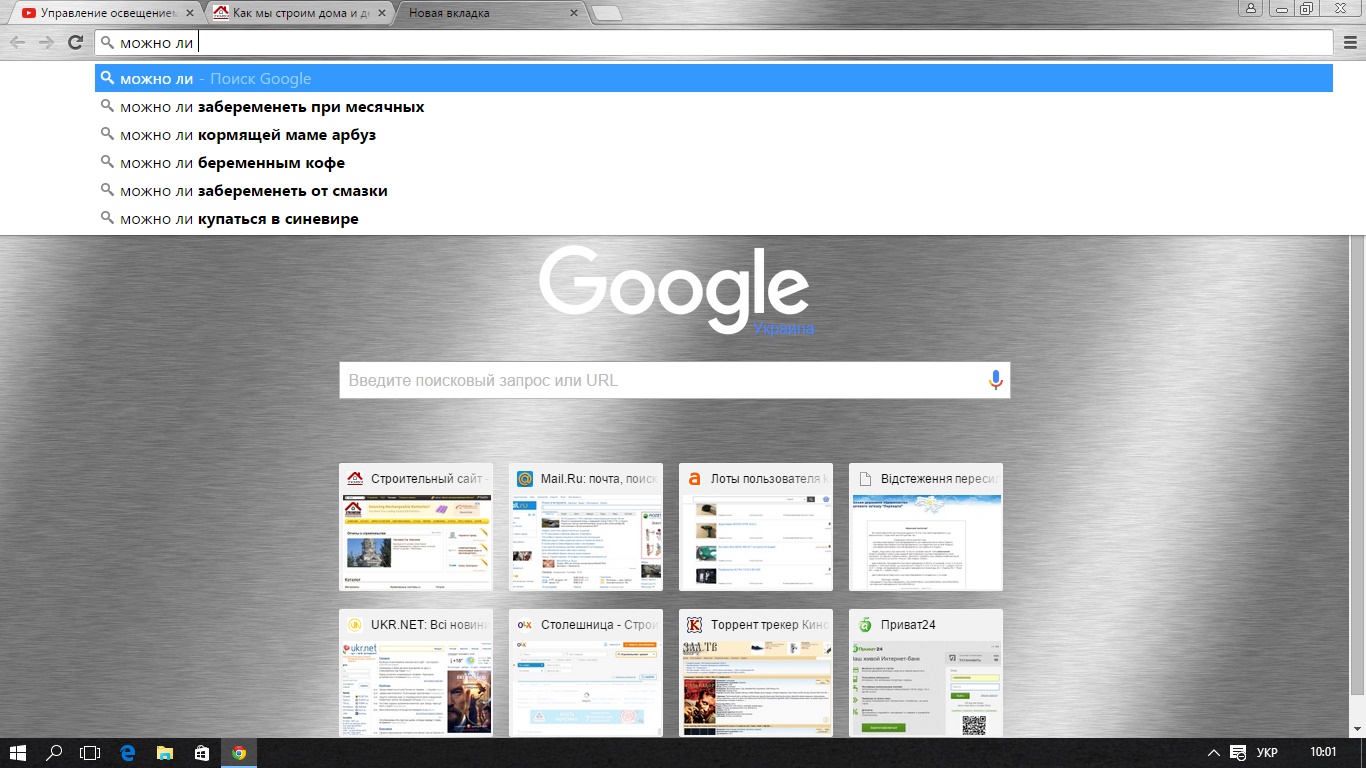Click the taskbar clock 10:01
Screen dimensions: 1366x768
pyautogui.click(x=1322, y=752)
